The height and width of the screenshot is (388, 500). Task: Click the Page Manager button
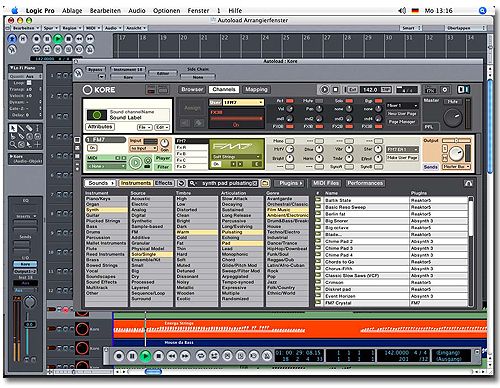(402, 122)
